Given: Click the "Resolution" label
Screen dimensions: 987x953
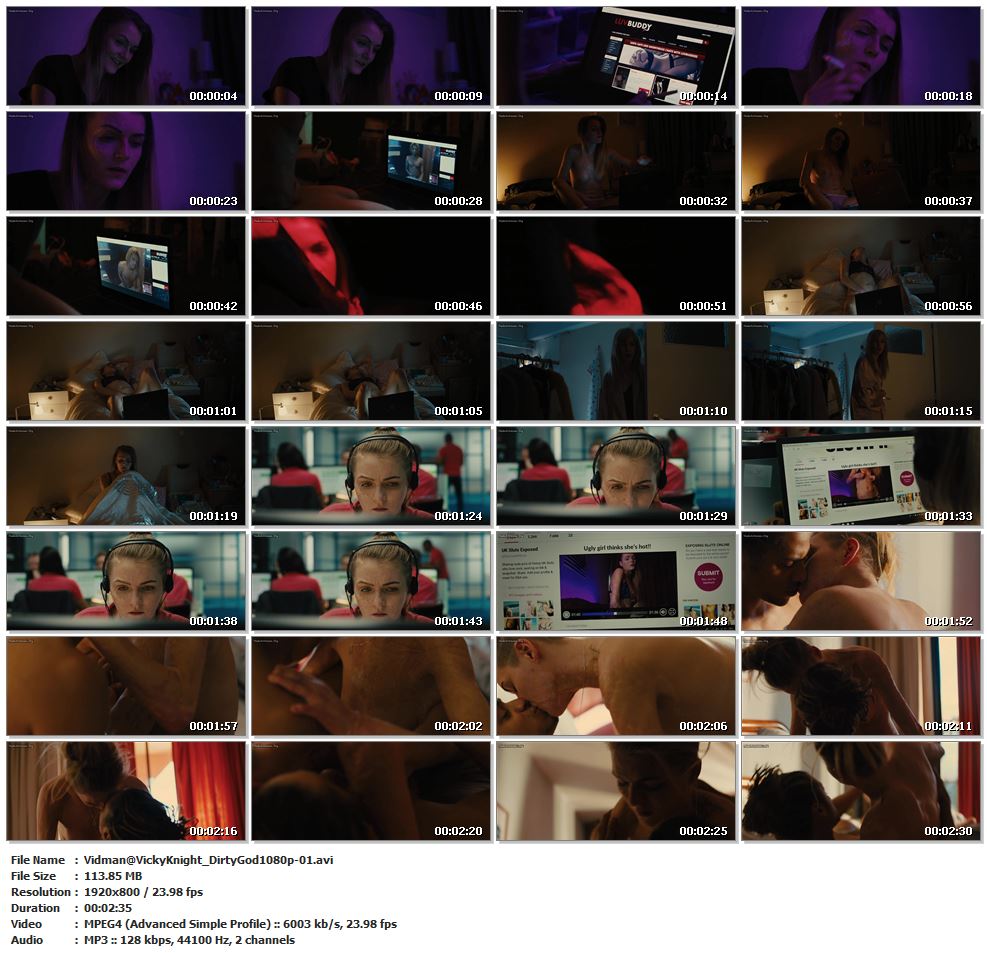Looking at the screenshot, I should coord(41,893).
